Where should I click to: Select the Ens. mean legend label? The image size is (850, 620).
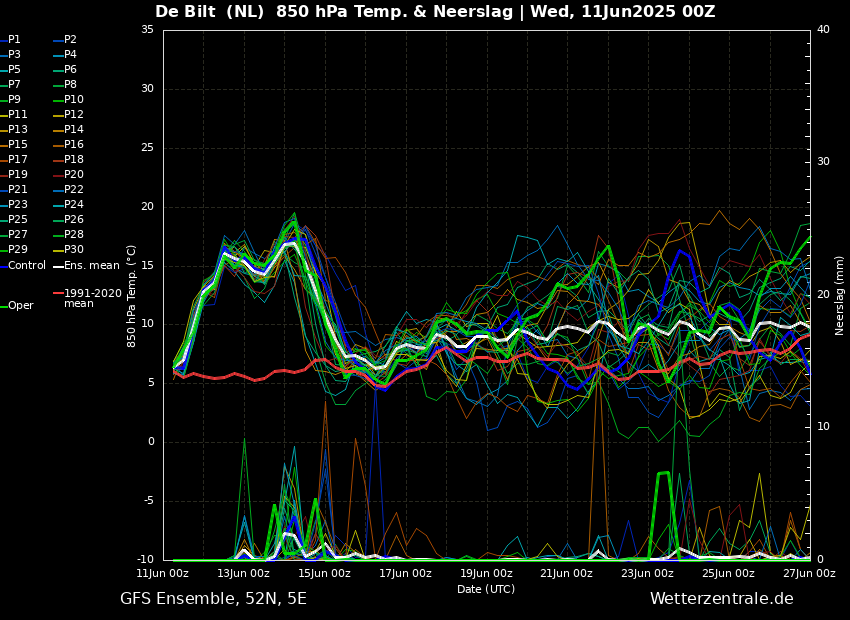tap(92, 266)
